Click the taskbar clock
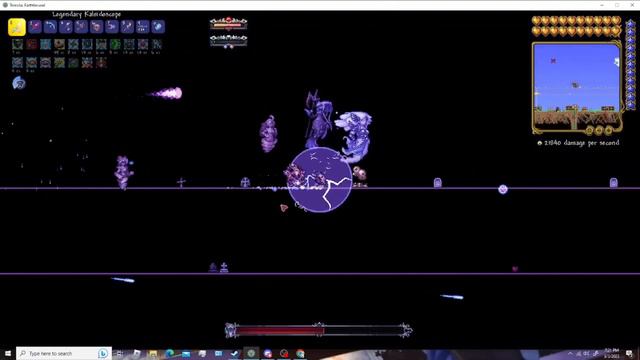The width and height of the screenshot is (640, 360). point(611,353)
